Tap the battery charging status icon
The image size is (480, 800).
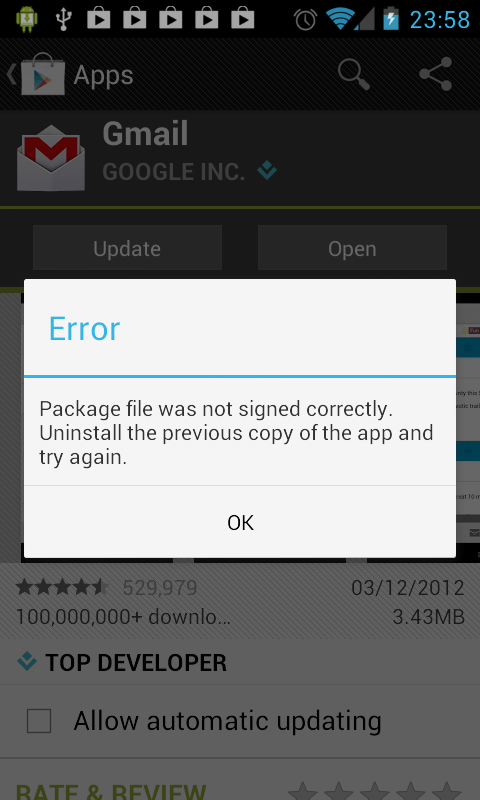point(391,18)
